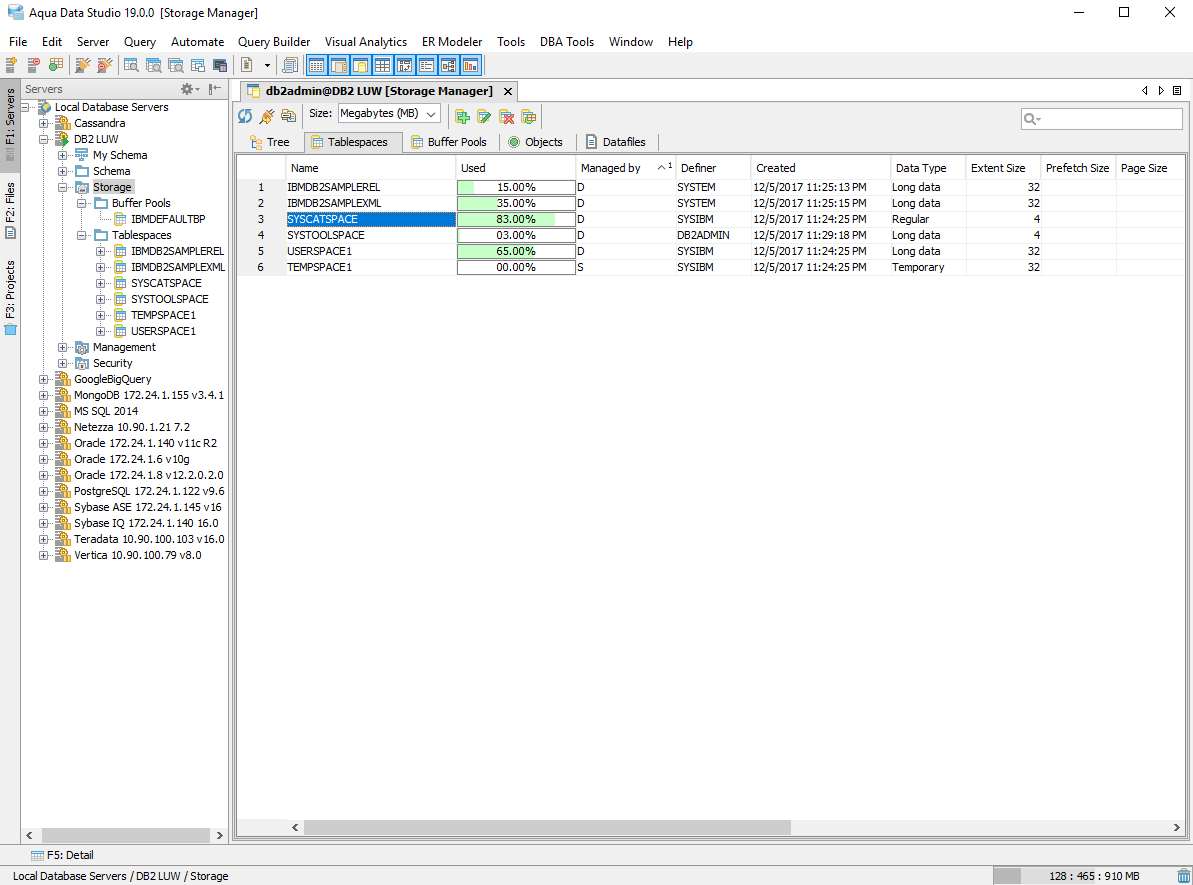The height and width of the screenshot is (885, 1193).
Task: Switch to the Buffer Pools tab
Action: point(449,142)
